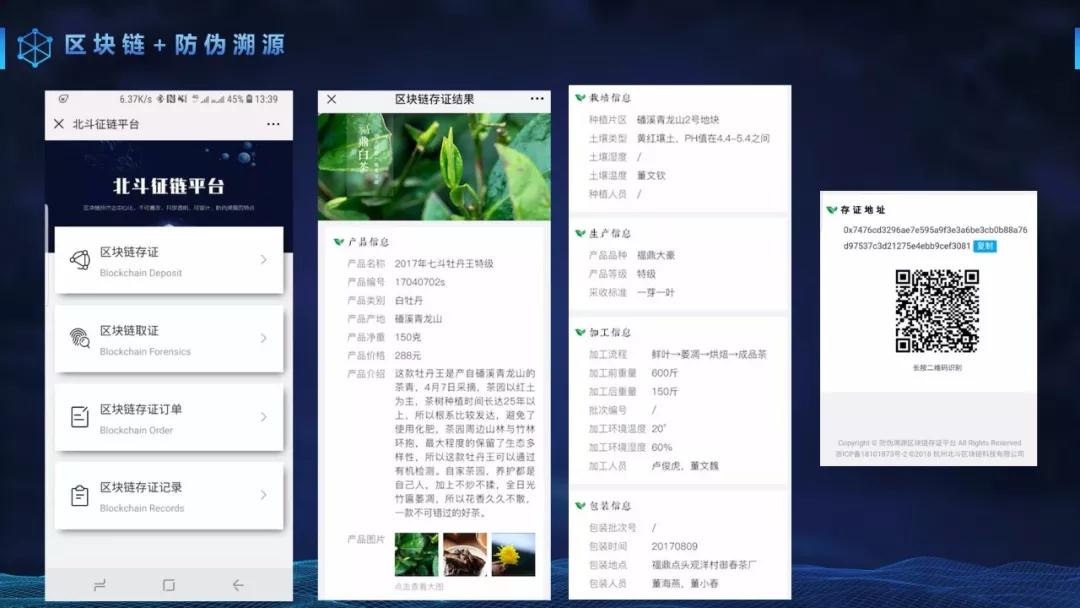The width and height of the screenshot is (1080, 608).
Task: Click the 区块链存证 title text
Action: pyautogui.click(x=129, y=252)
